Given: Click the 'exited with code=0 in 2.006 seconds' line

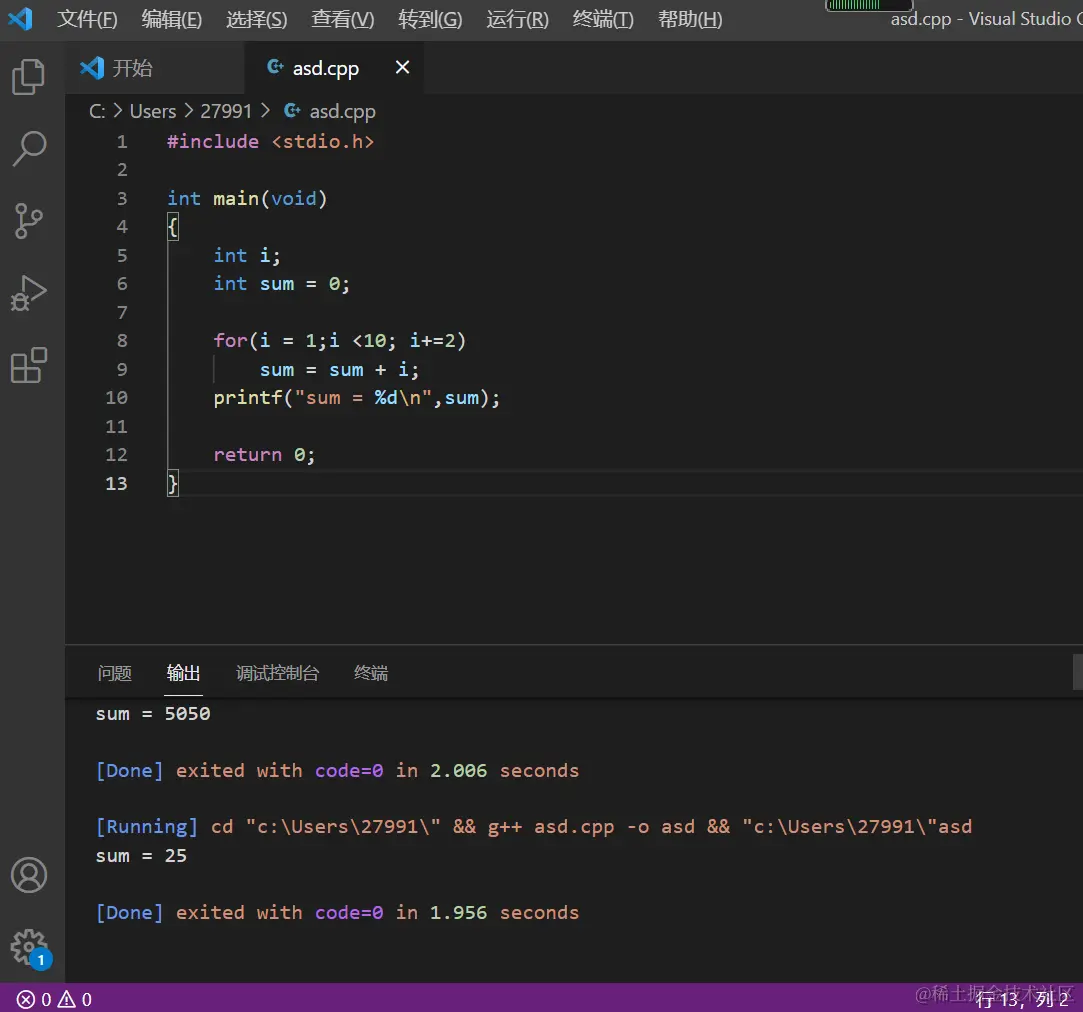Looking at the screenshot, I should [x=377, y=770].
